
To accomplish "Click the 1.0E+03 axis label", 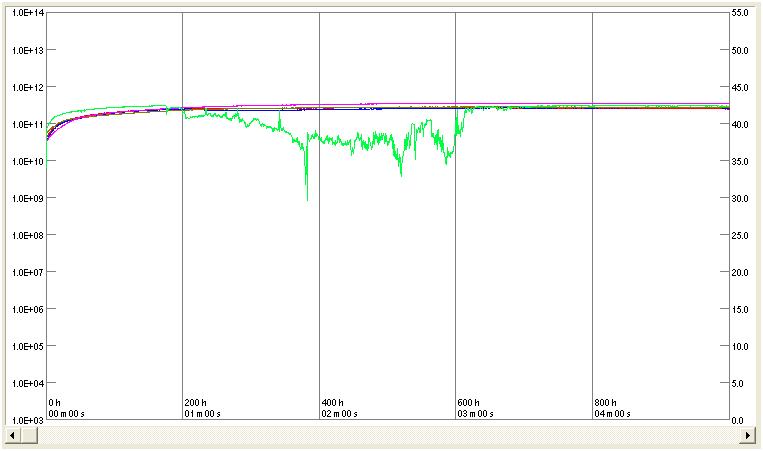I will (28, 420).
